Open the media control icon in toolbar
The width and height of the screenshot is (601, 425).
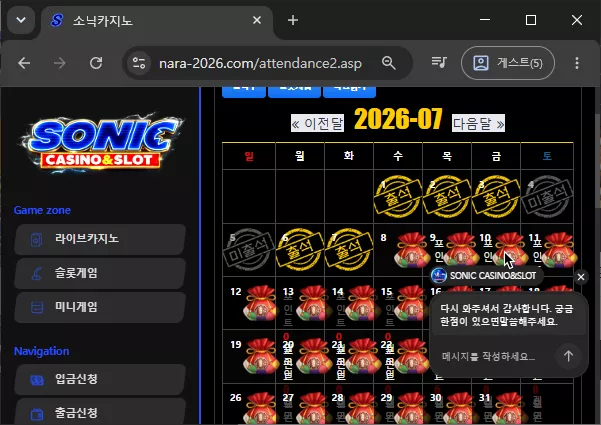(439, 63)
